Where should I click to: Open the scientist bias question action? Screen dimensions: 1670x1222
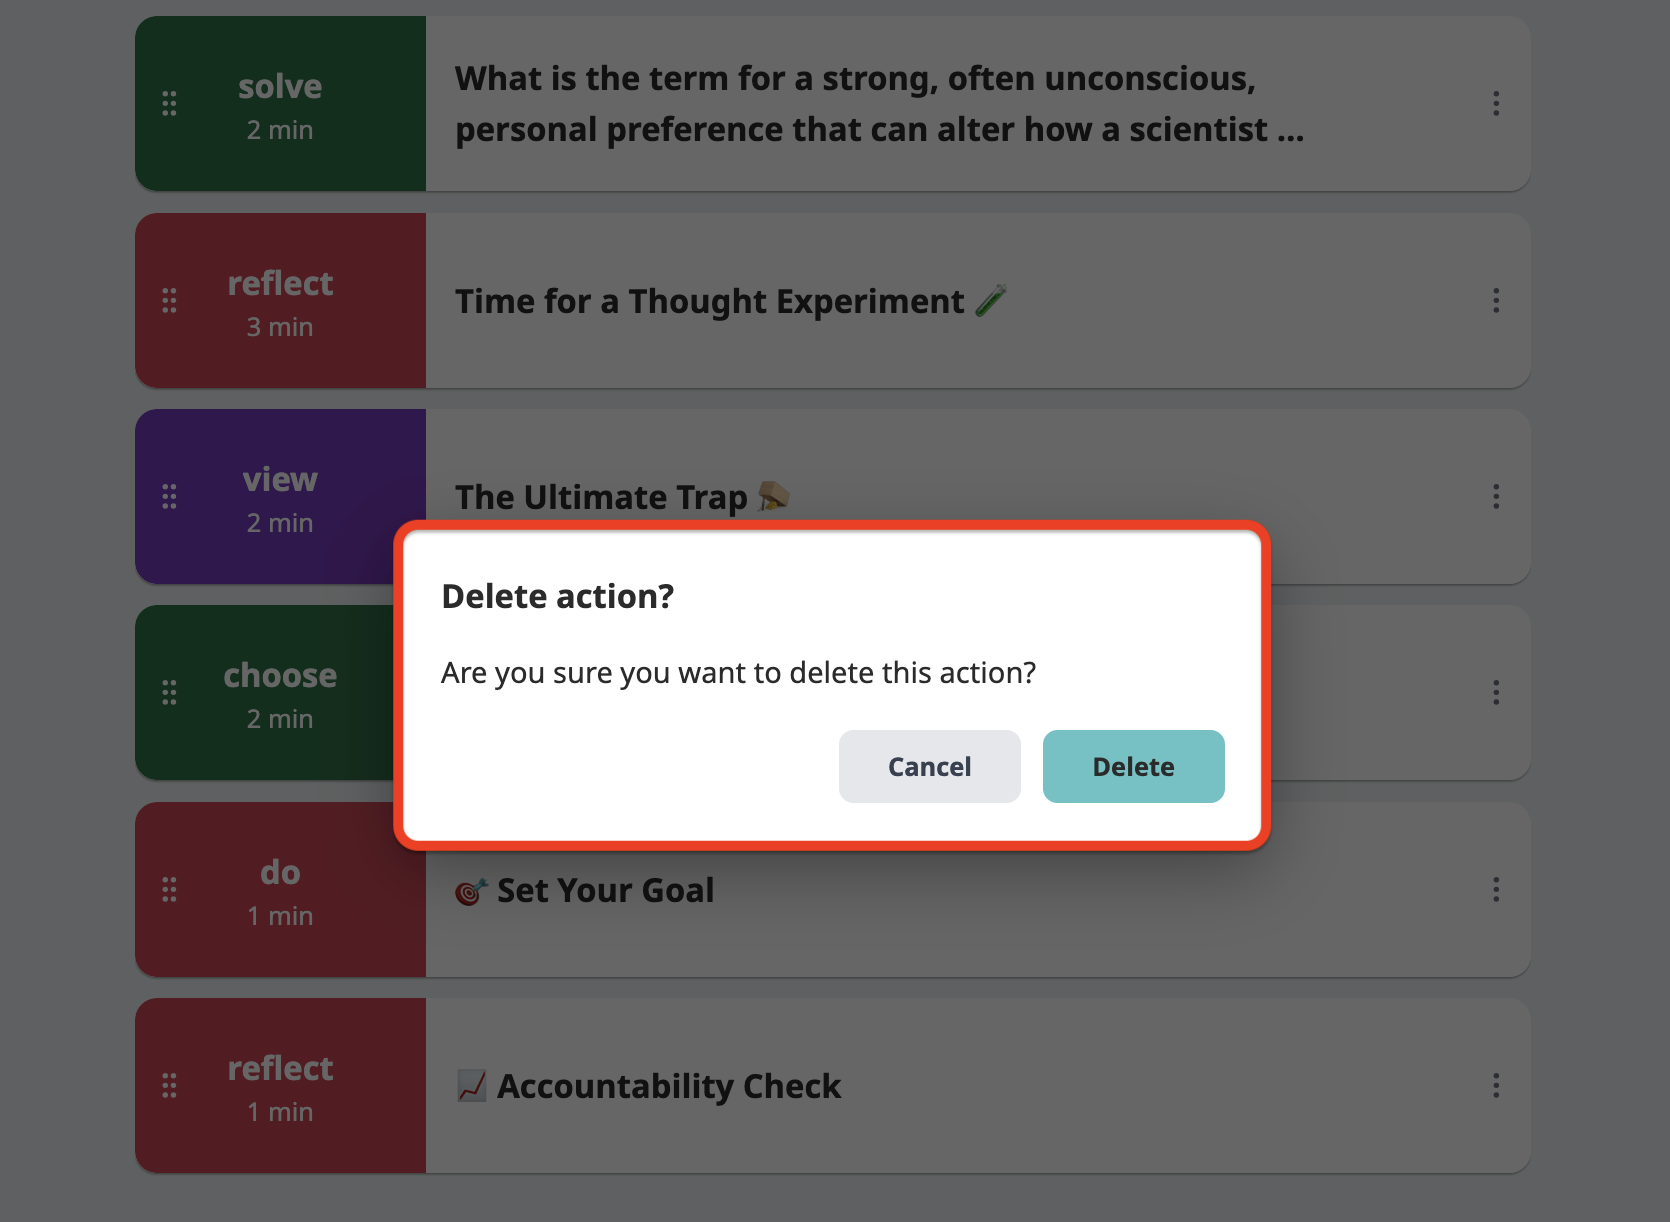(880, 104)
